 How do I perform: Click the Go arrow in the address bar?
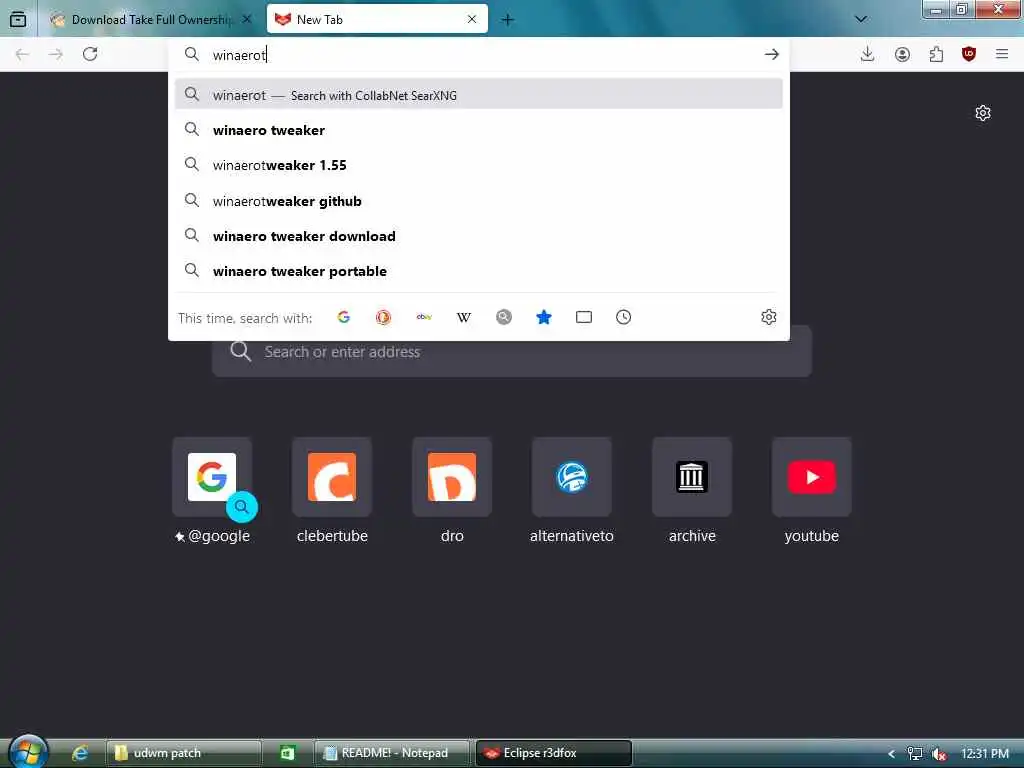[x=771, y=54]
